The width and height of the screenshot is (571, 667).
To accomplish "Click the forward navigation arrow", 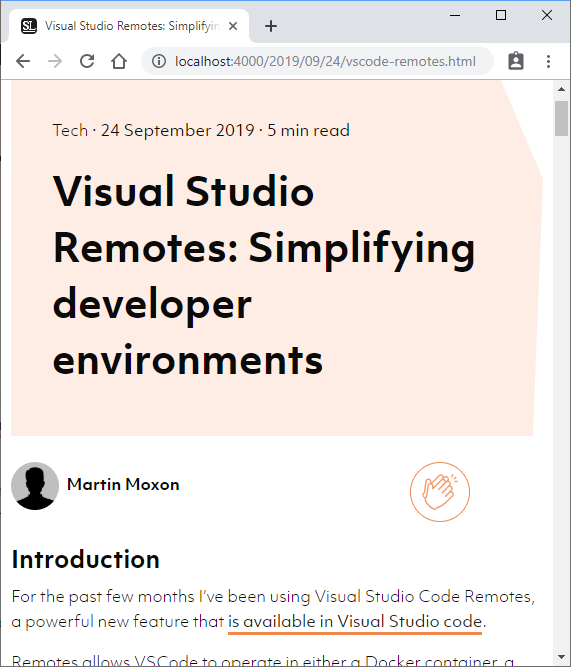I will click(55, 61).
